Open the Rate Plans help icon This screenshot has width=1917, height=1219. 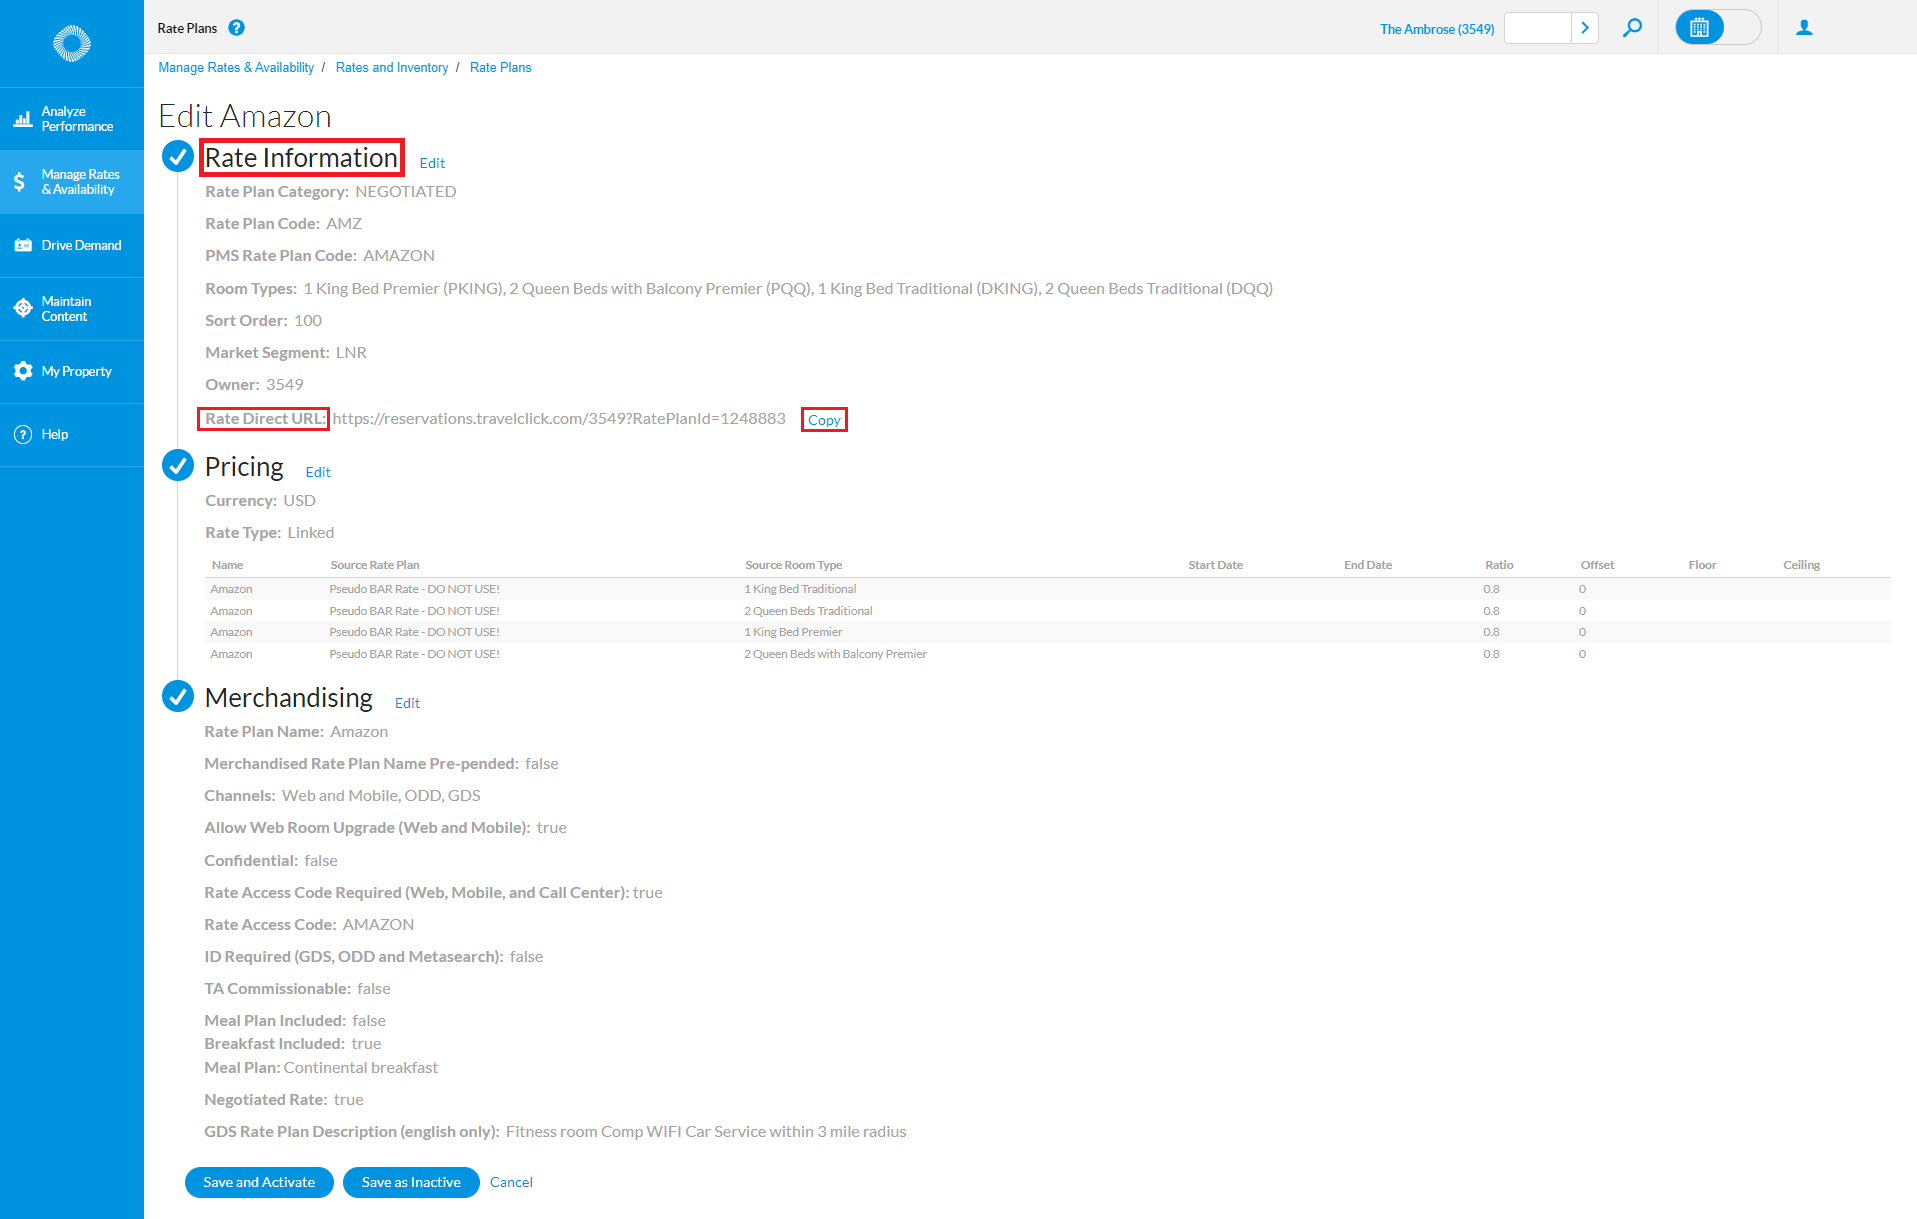[x=236, y=28]
